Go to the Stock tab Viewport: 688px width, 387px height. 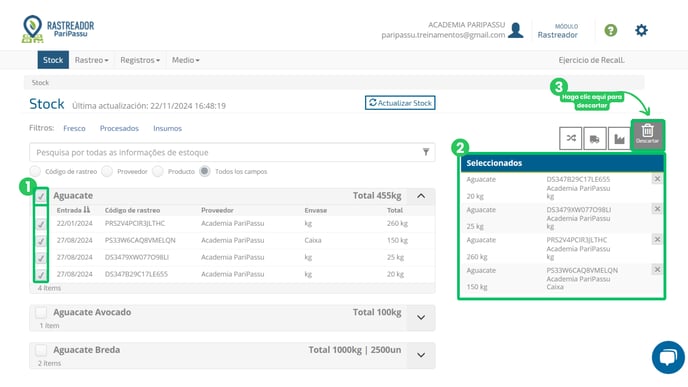53,60
